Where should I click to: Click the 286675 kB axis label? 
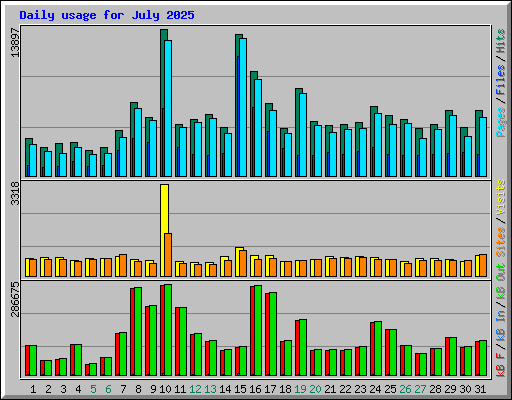15,299
